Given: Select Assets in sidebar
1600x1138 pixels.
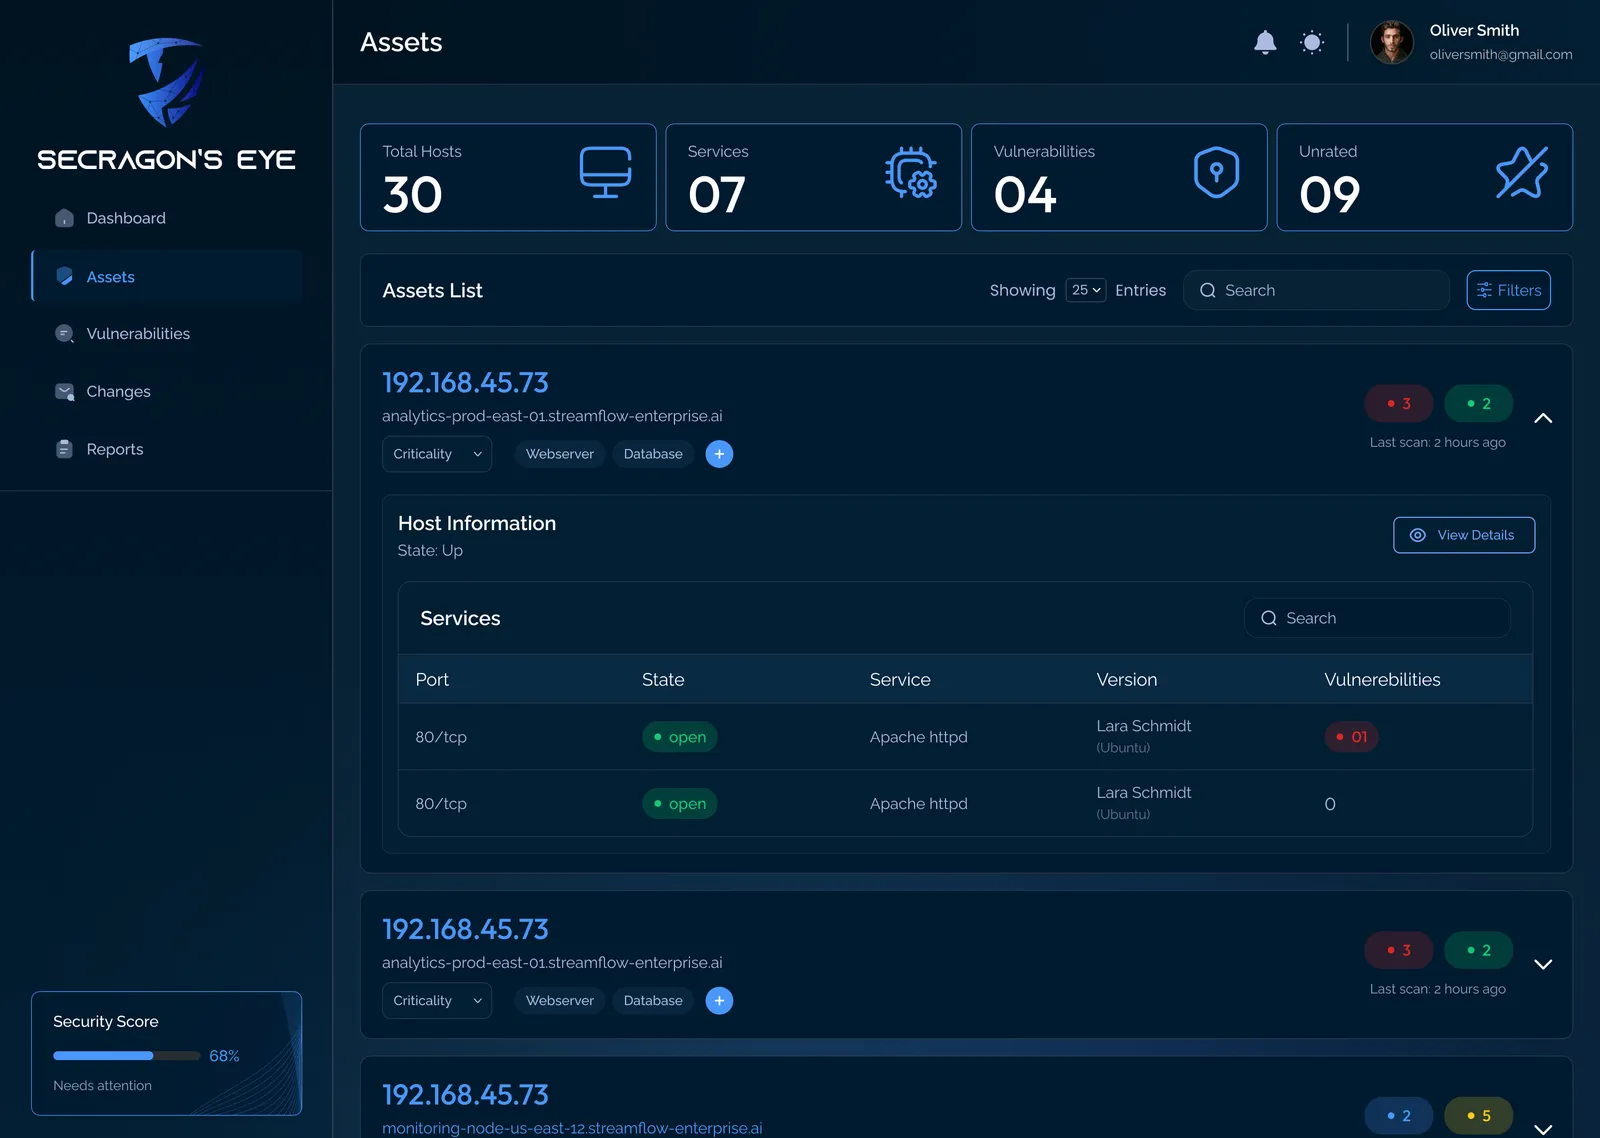Looking at the screenshot, I should coord(167,277).
